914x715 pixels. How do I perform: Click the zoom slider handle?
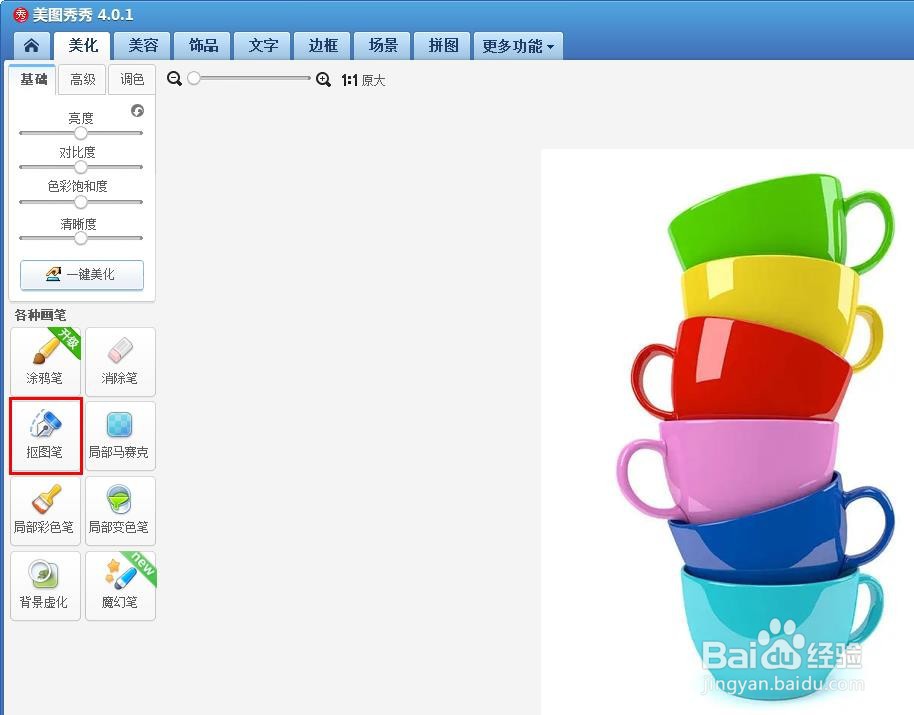click(x=194, y=78)
